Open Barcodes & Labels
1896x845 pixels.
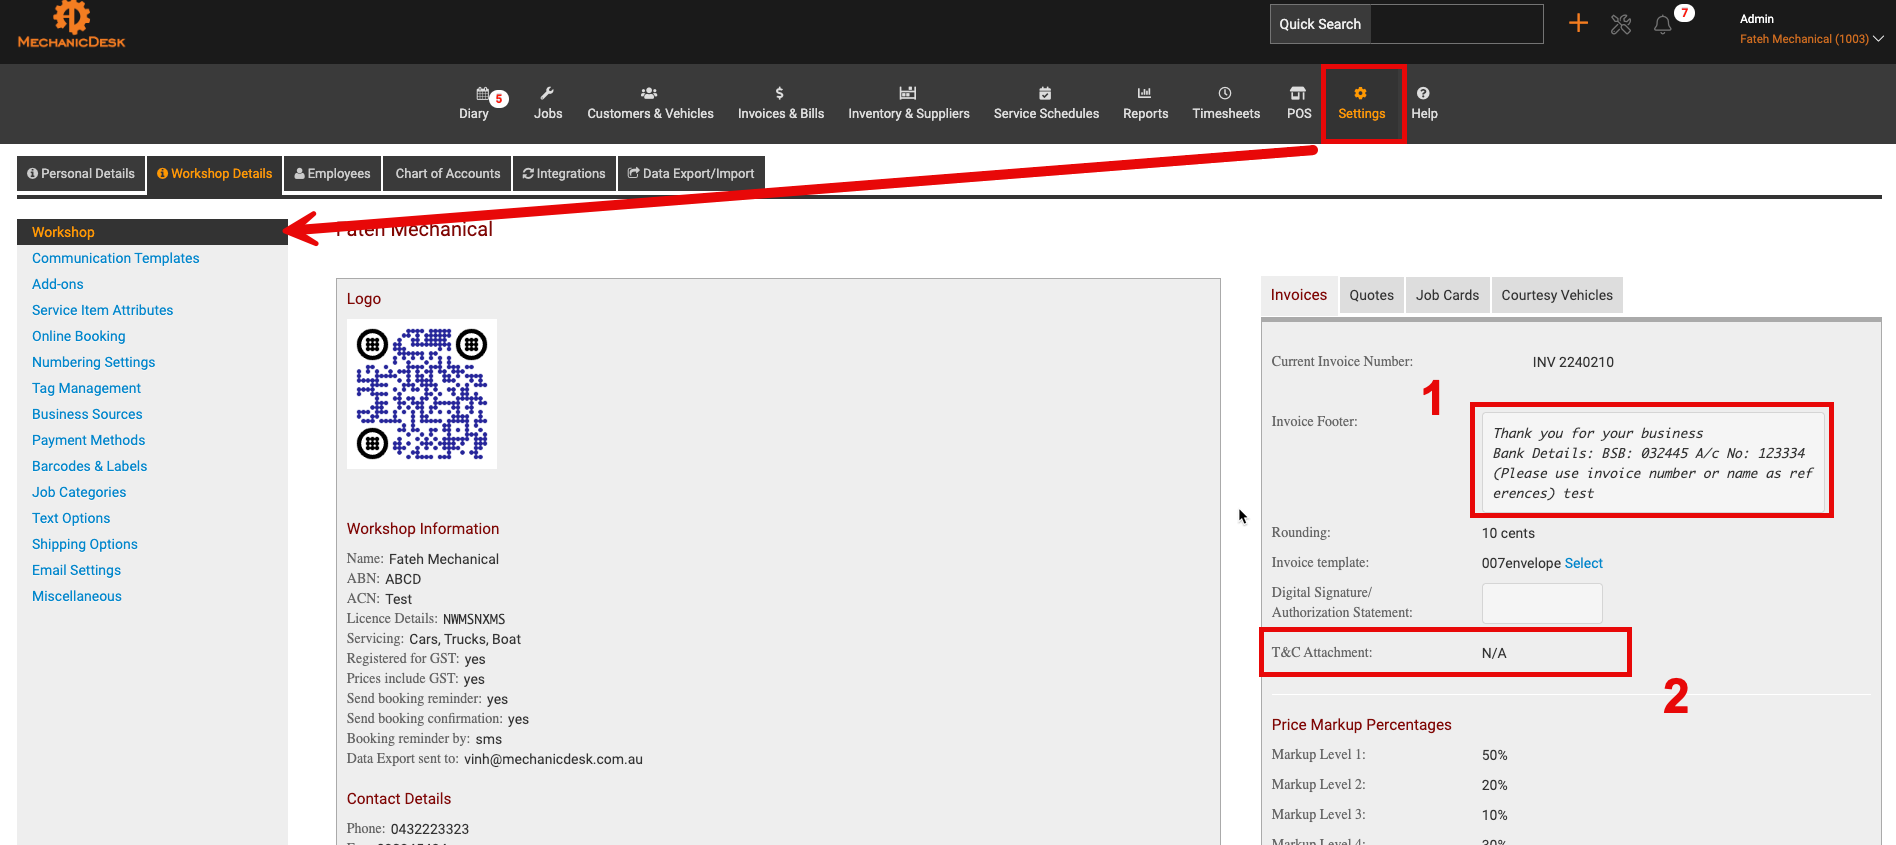point(90,466)
